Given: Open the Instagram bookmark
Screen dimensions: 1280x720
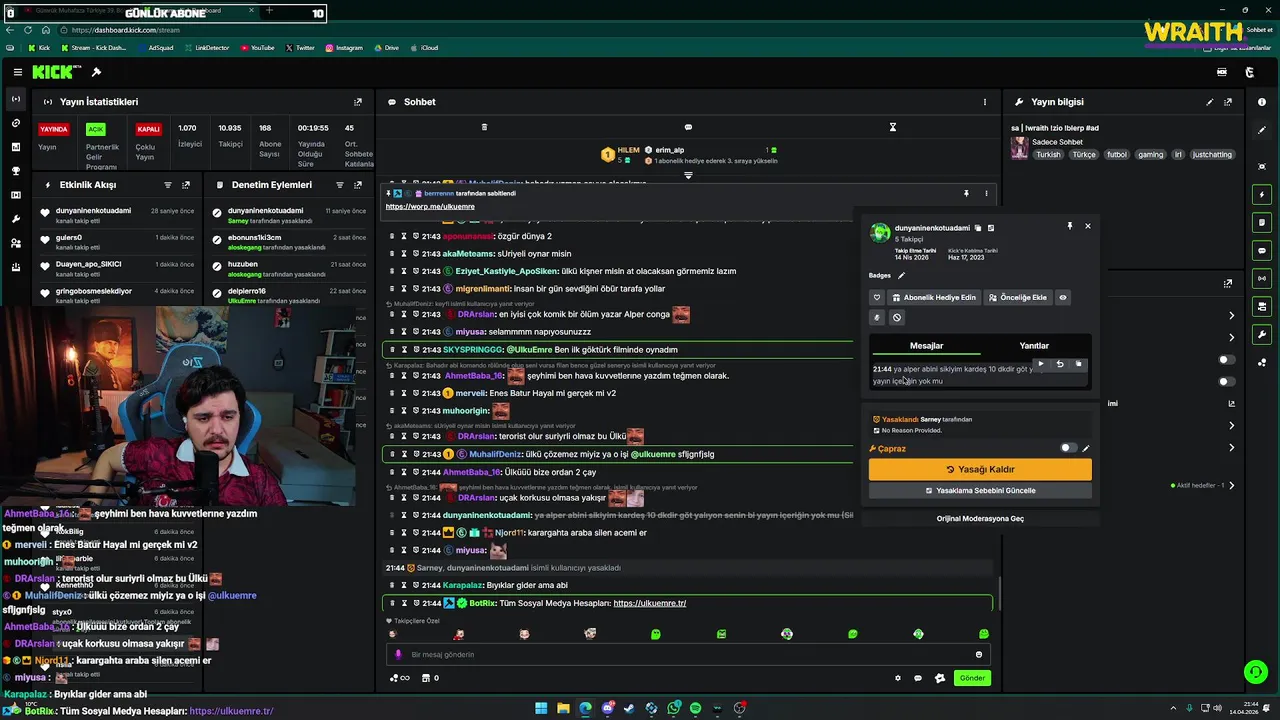Looking at the screenshot, I should click(343, 47).
